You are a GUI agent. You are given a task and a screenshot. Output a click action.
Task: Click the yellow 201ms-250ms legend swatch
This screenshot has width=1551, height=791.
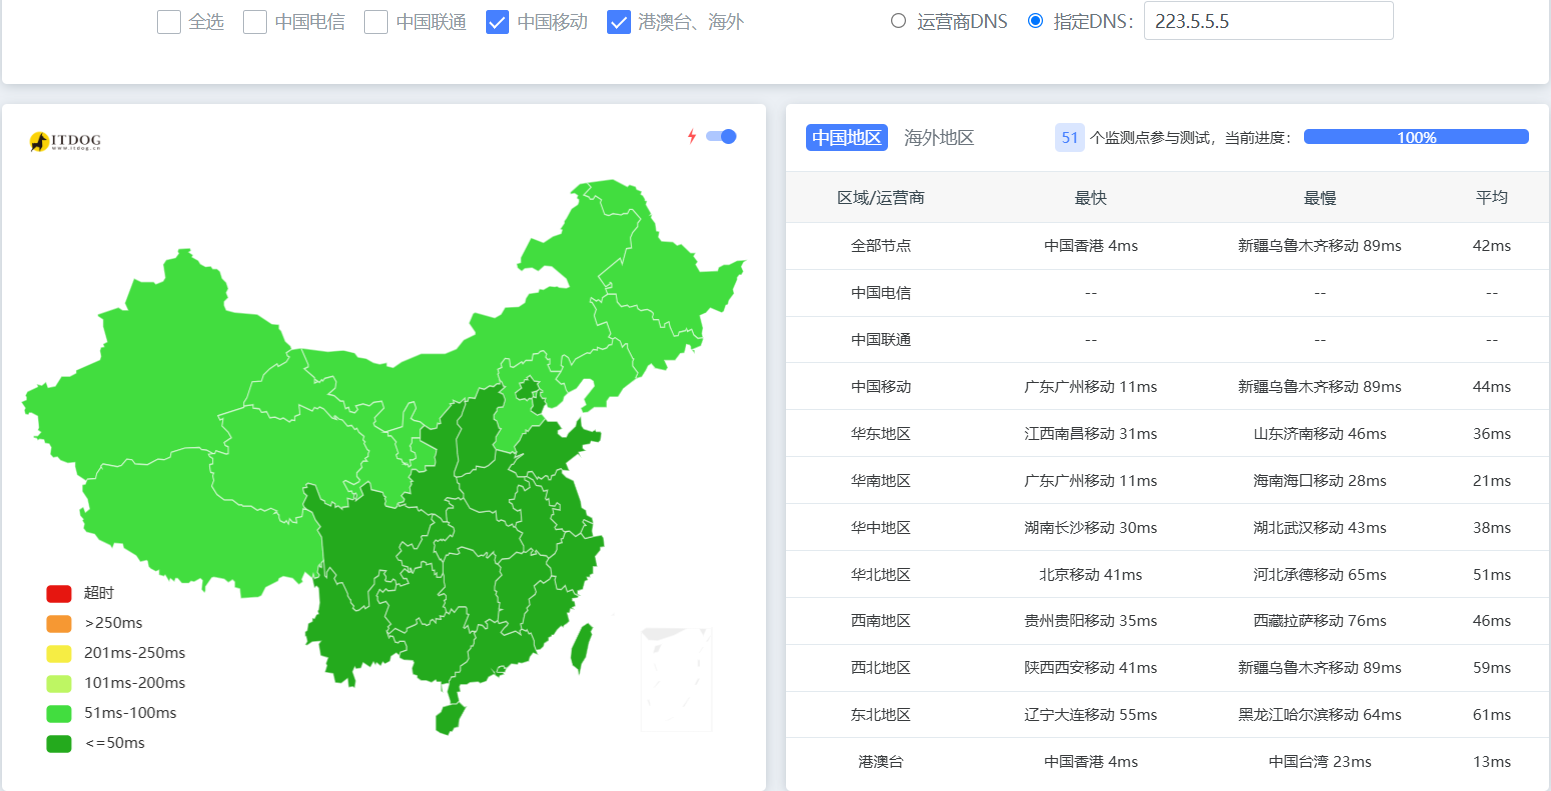[59, 654]
